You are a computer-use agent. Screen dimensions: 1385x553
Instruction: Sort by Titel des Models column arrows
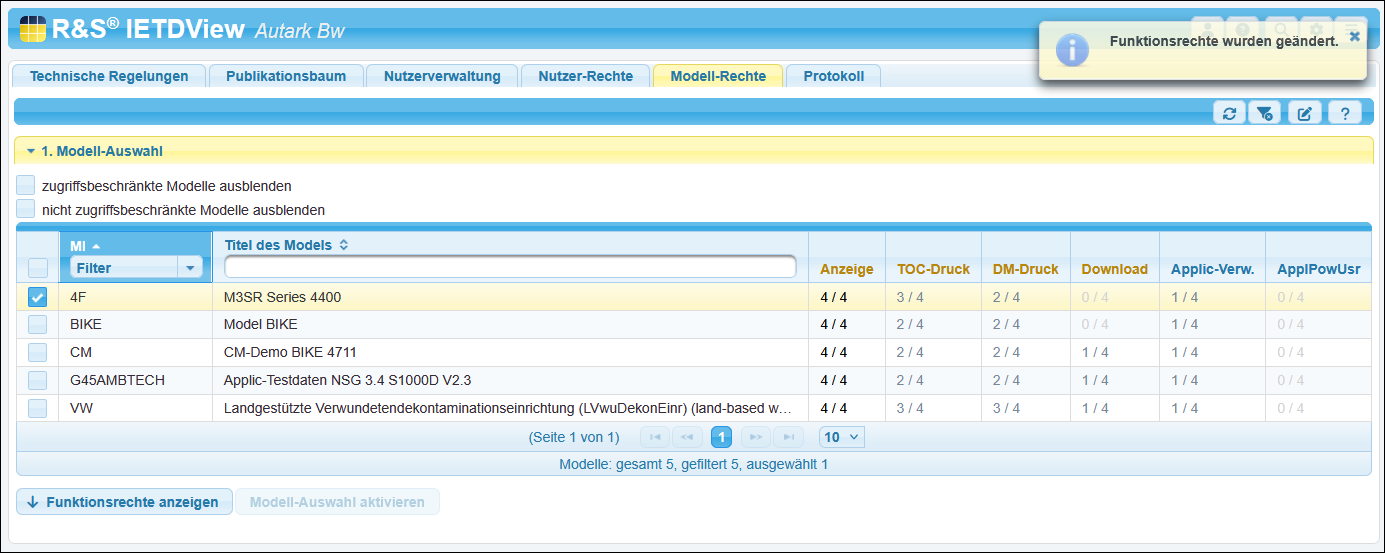pyautogui.click(x=344, y=245)
